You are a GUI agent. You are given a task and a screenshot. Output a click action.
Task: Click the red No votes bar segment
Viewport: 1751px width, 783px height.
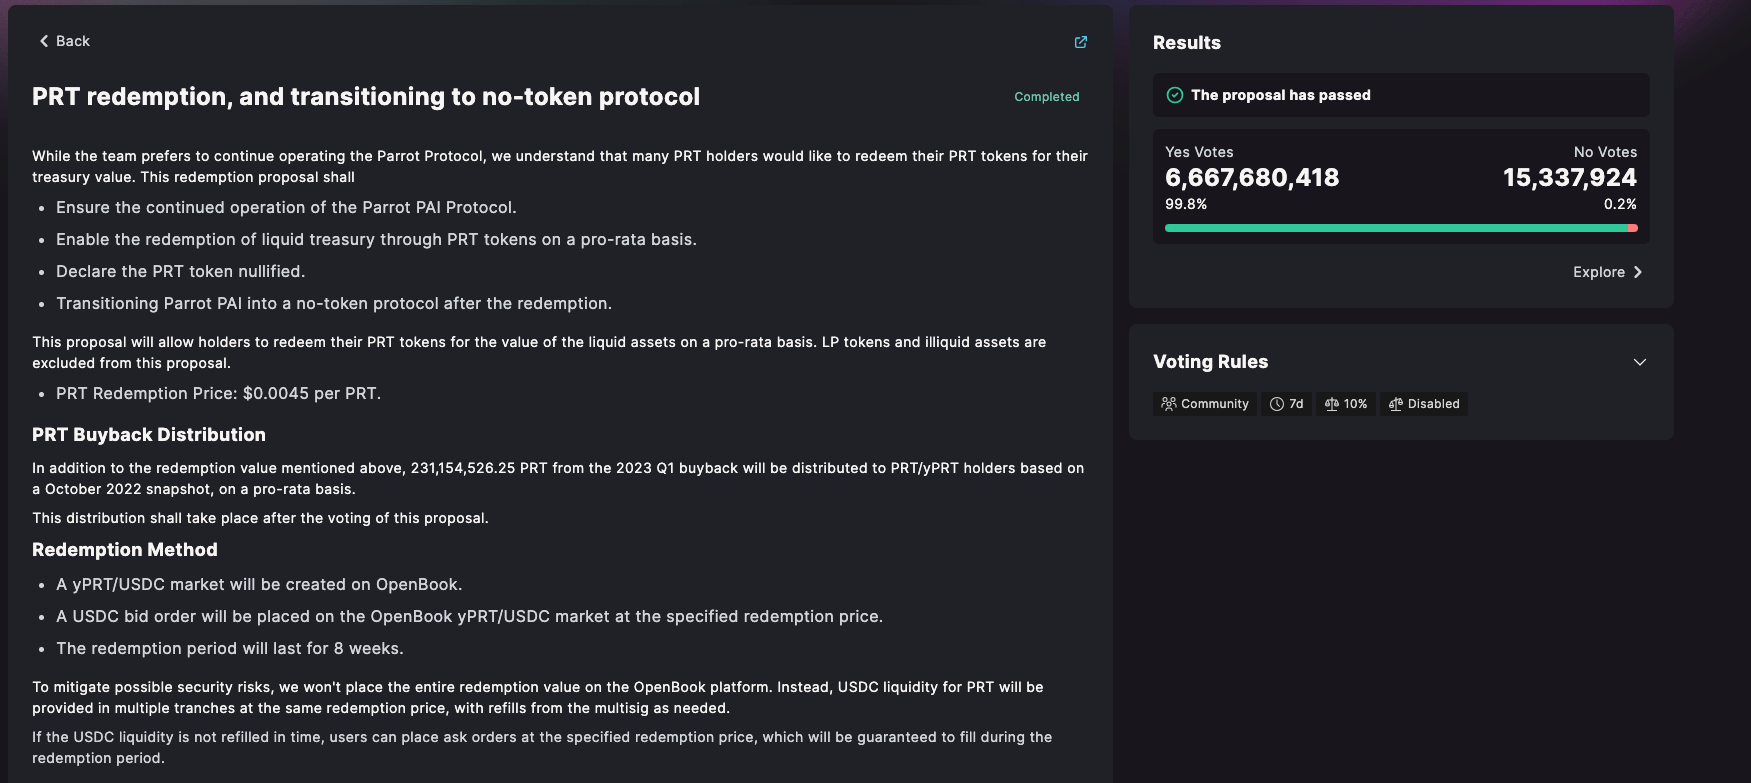[1633, 228]
